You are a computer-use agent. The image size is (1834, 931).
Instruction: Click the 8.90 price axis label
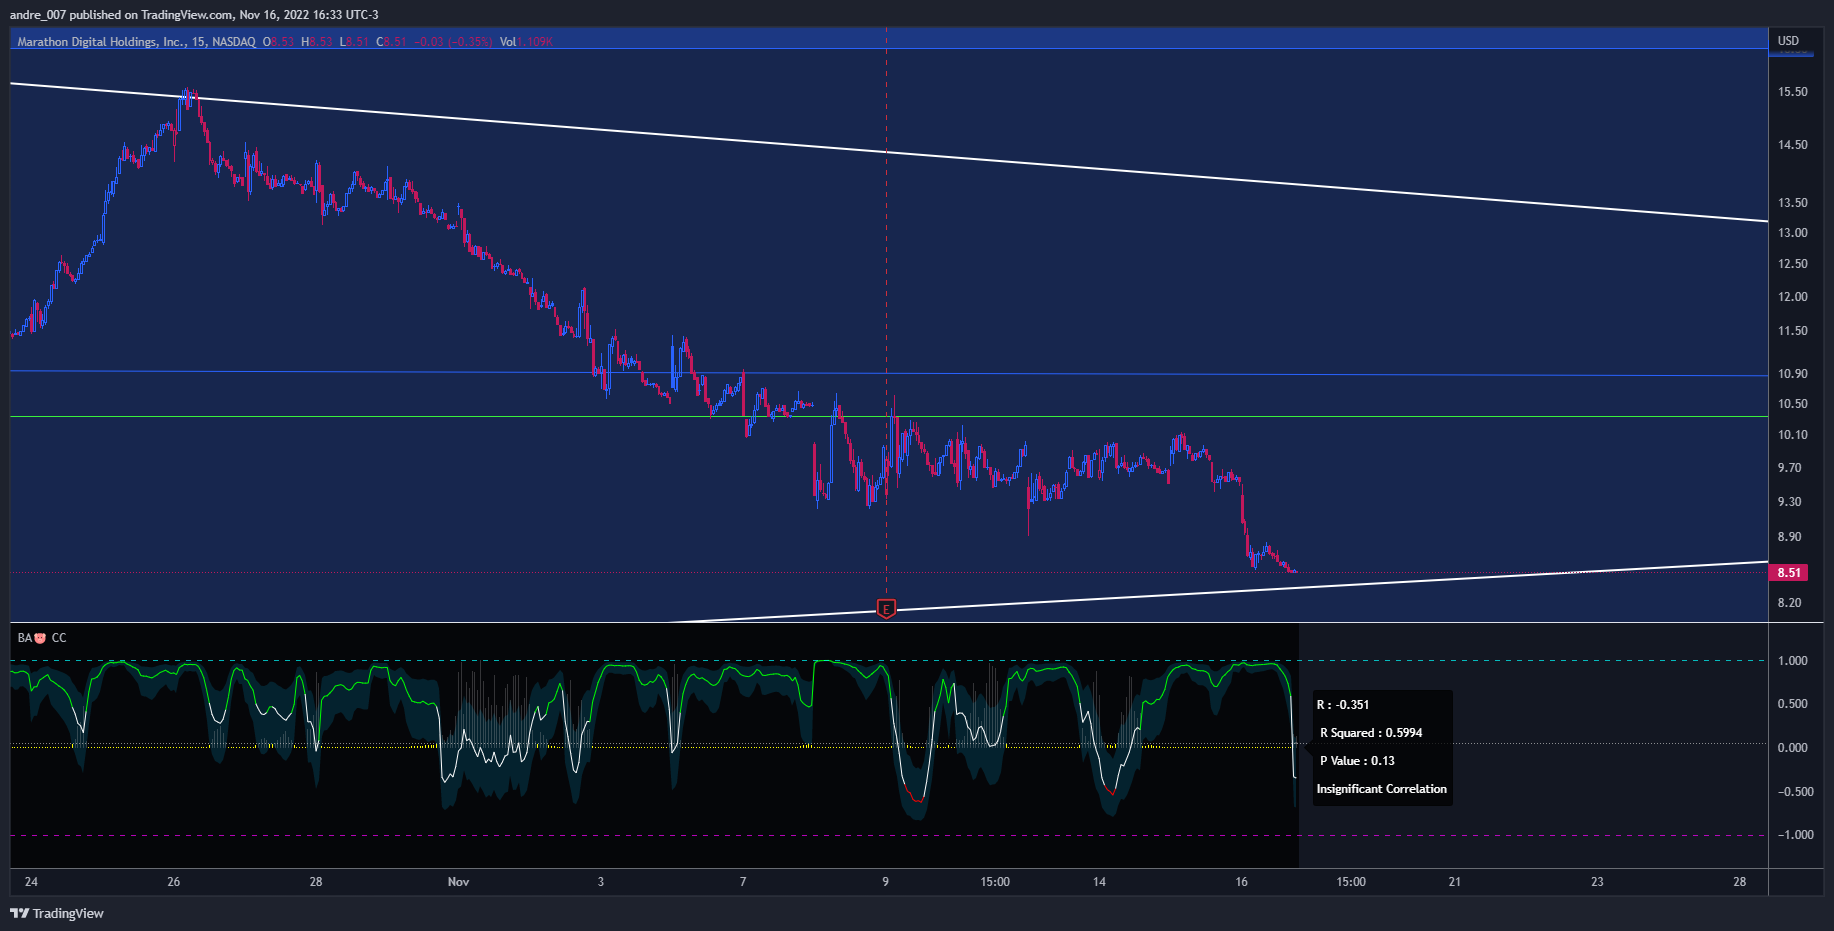[x=1790, y=537]
